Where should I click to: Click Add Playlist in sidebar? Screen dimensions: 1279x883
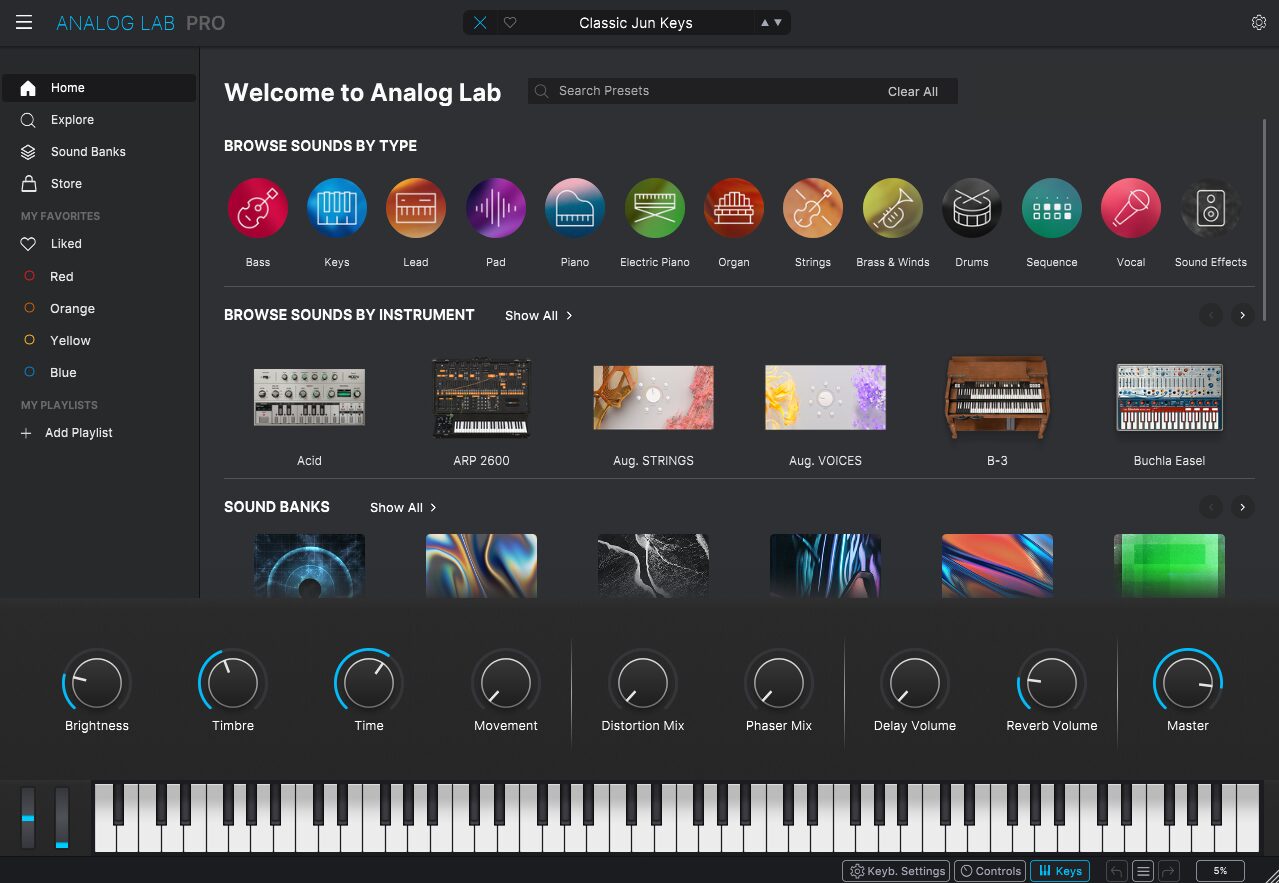coord(78,433)
